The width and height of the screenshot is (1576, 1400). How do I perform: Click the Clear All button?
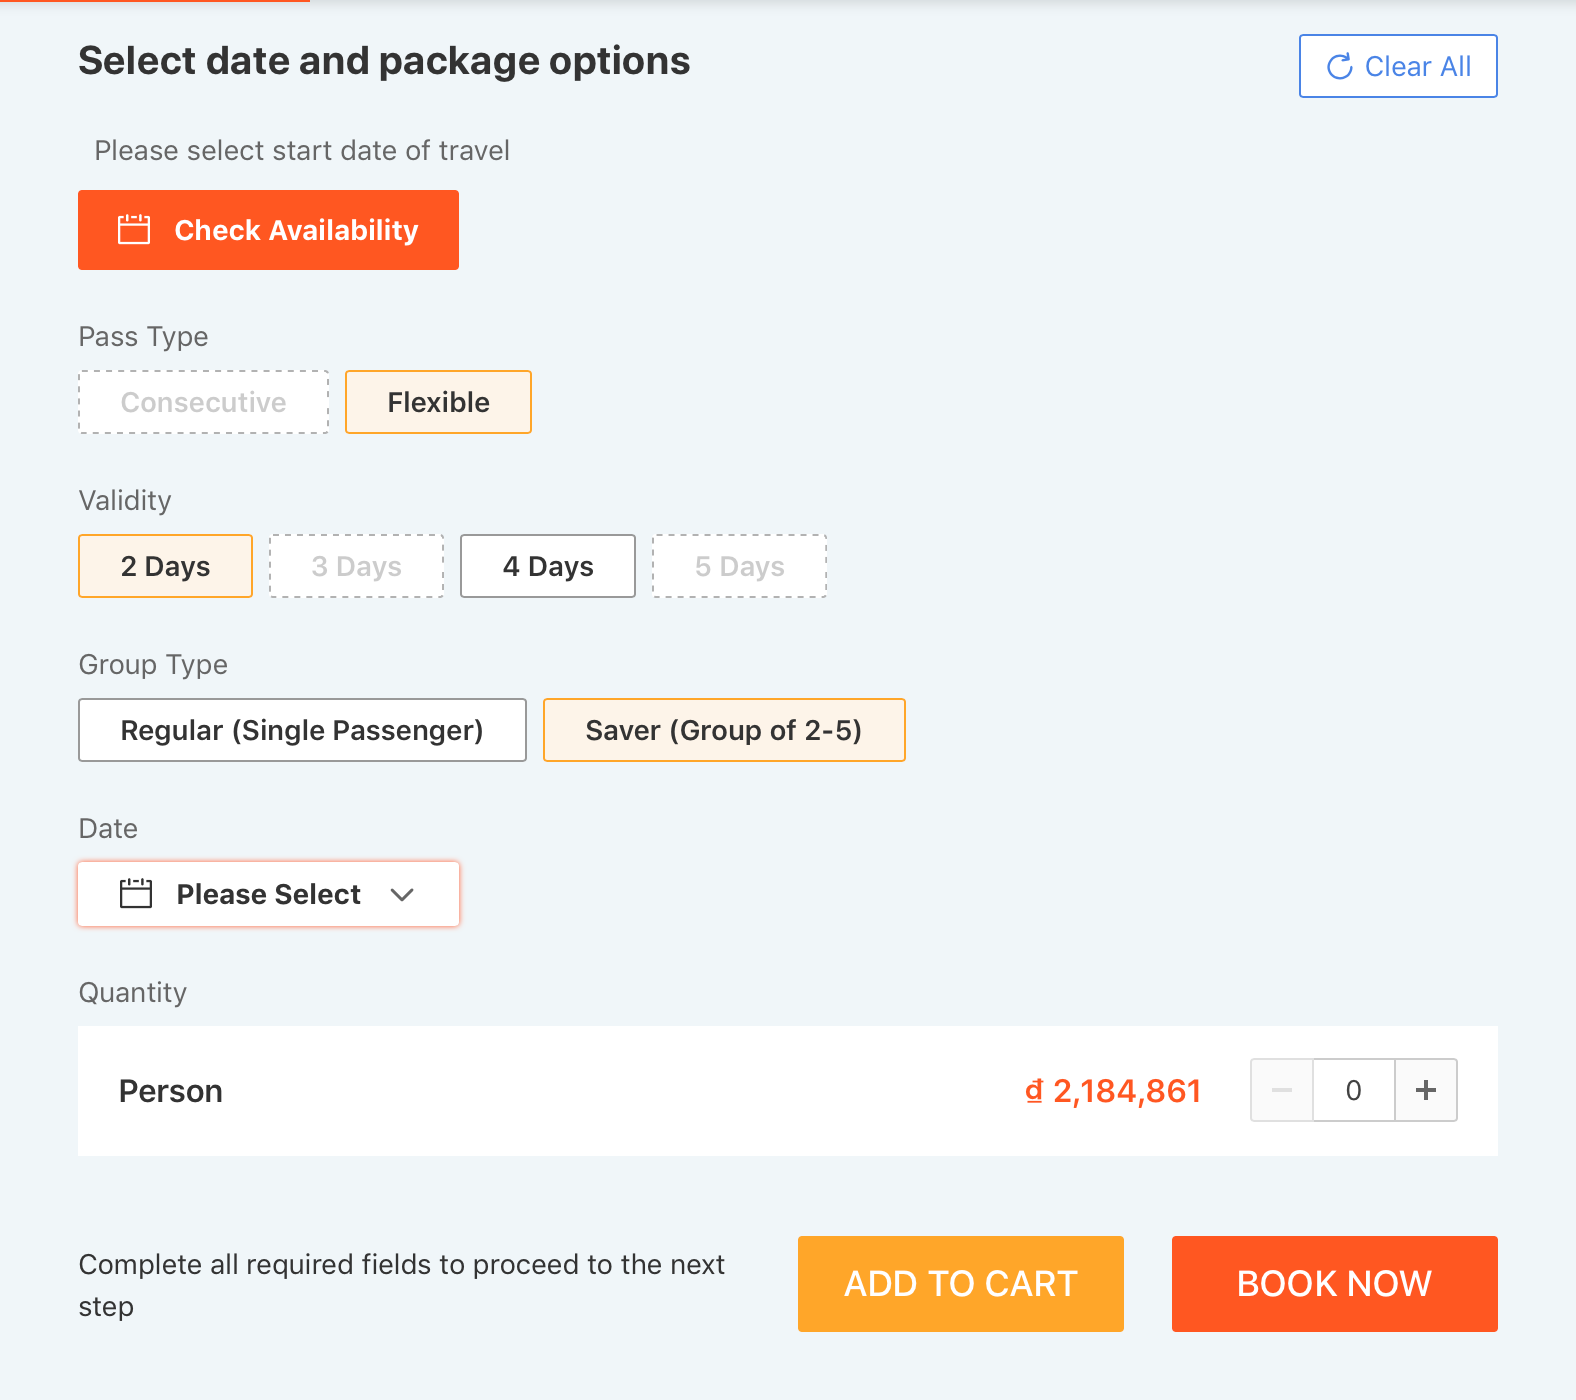[x=1398, y=66]
